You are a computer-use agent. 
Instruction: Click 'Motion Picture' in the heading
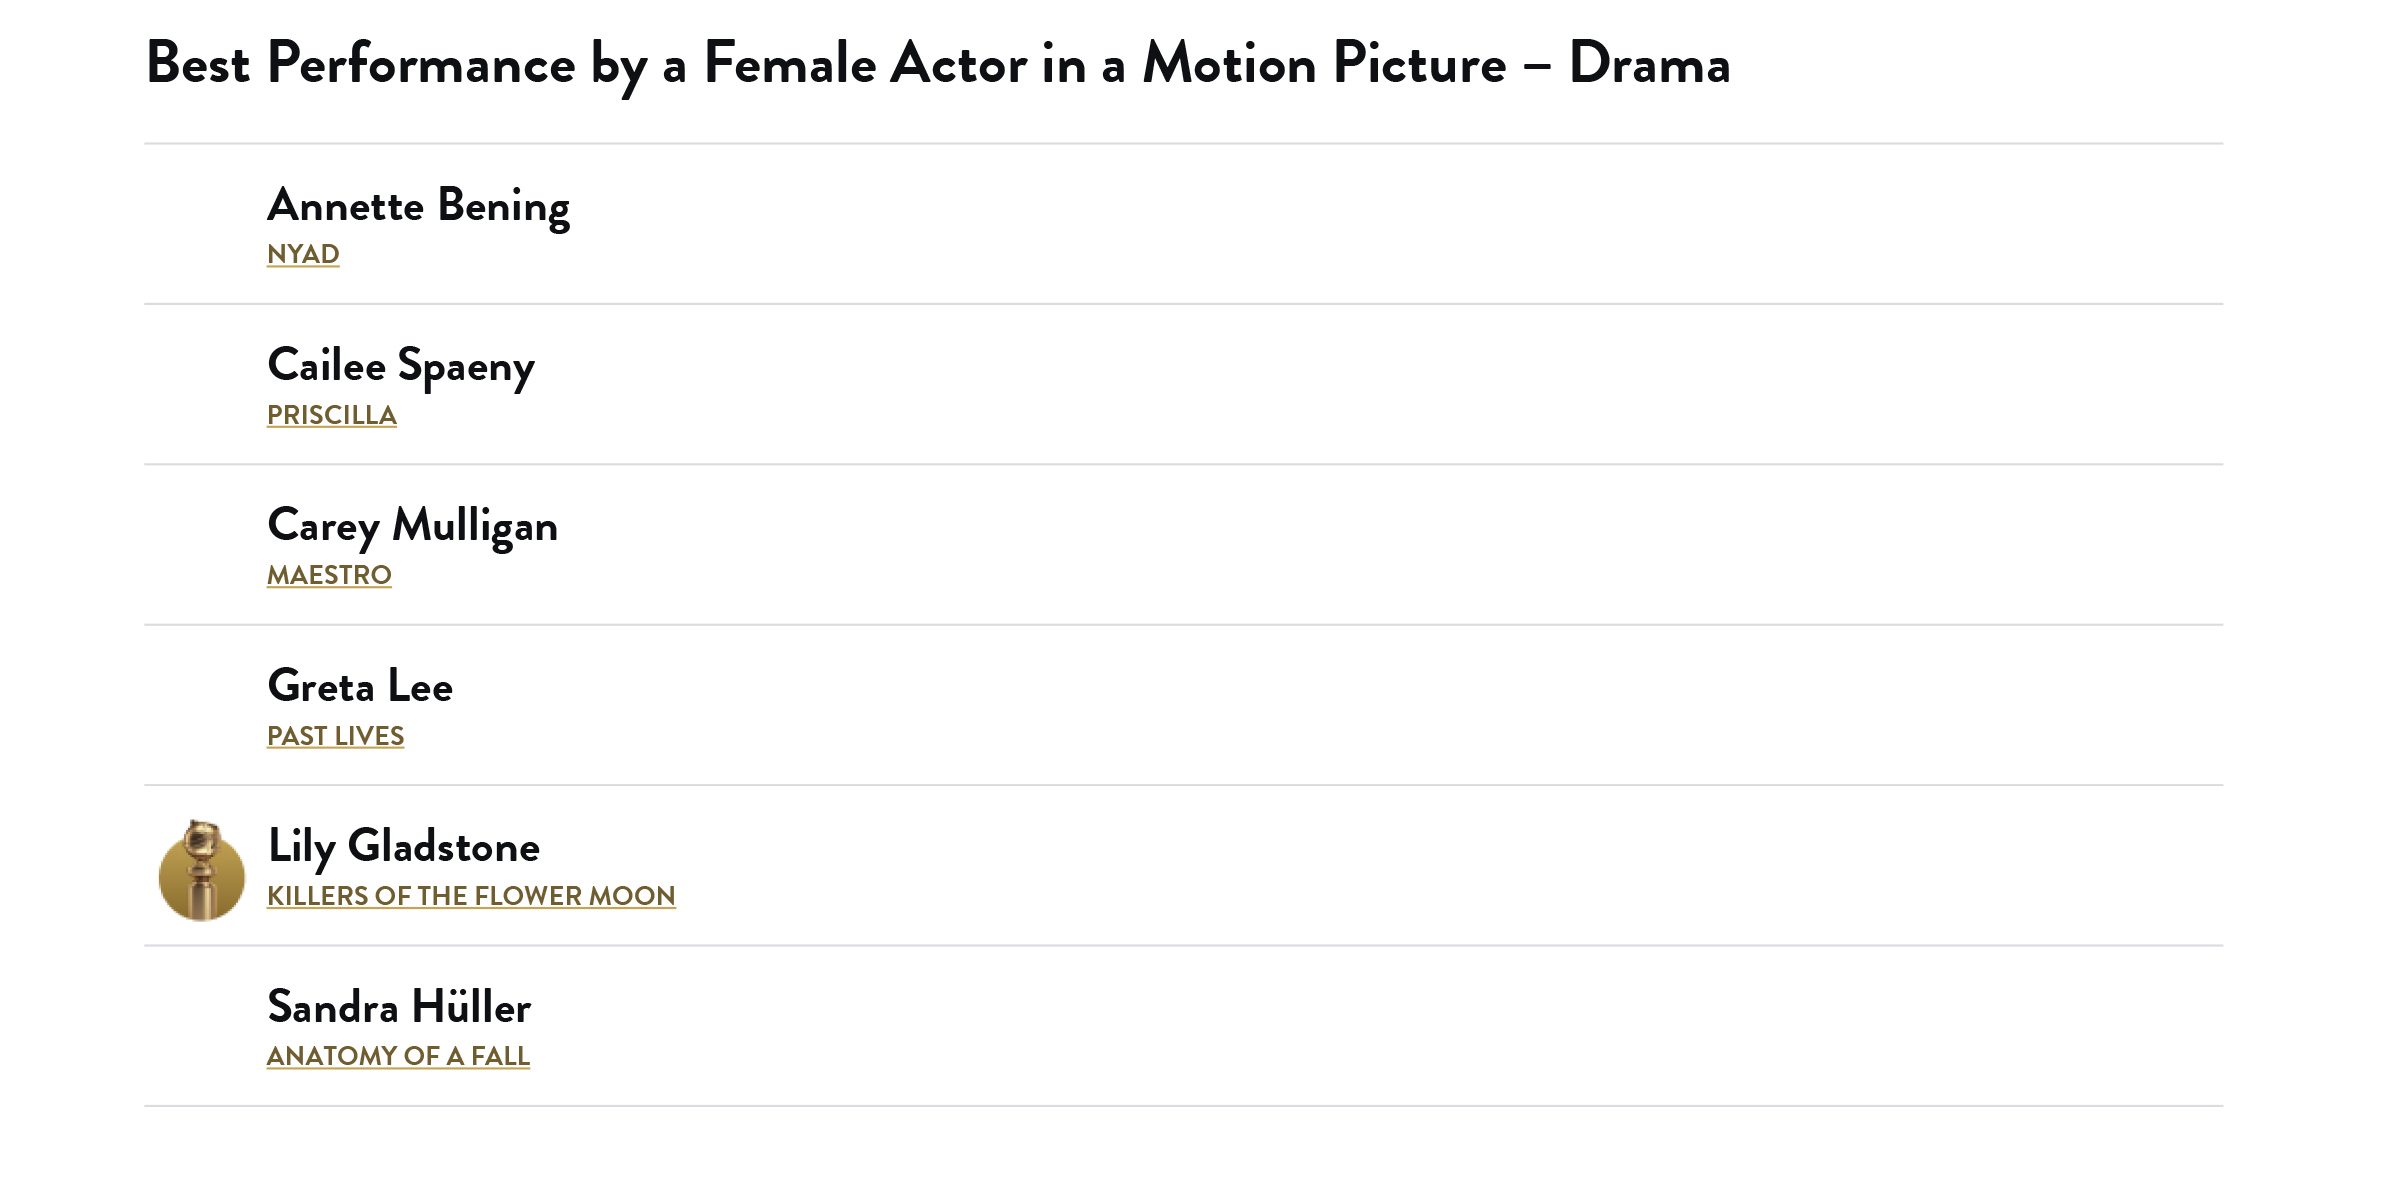tap(1324, 65)
